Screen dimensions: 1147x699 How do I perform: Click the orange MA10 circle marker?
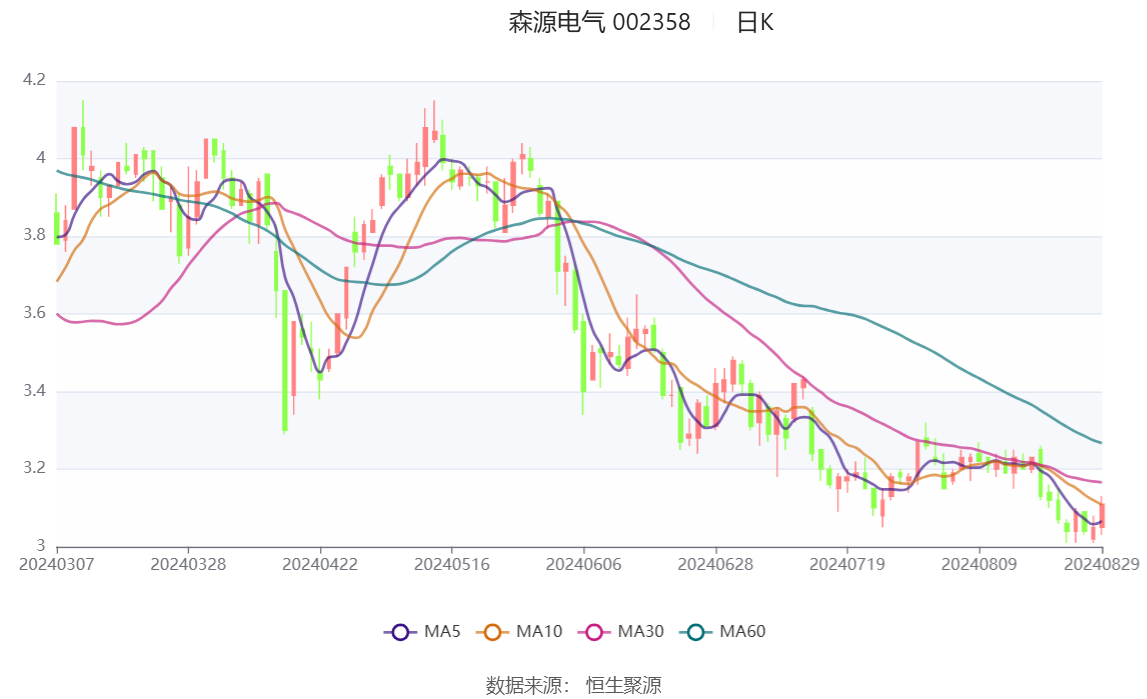pos(492,632)
